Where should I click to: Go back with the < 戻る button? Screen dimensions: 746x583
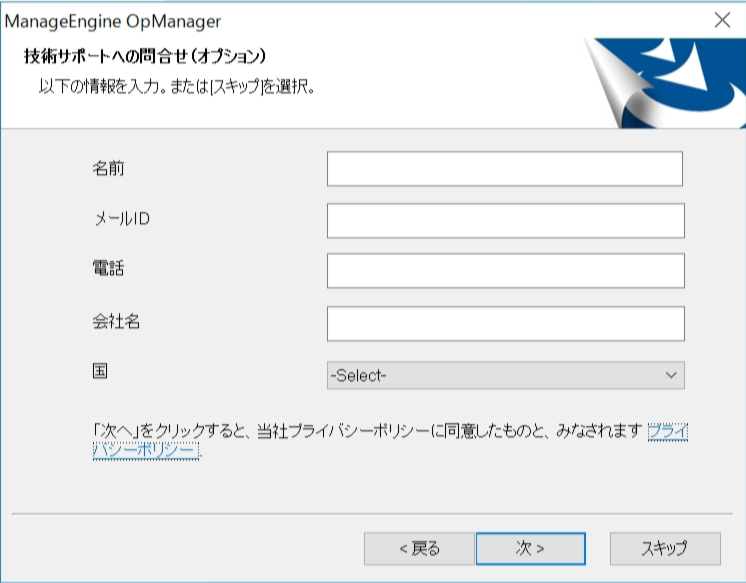[x=419, y=549]
